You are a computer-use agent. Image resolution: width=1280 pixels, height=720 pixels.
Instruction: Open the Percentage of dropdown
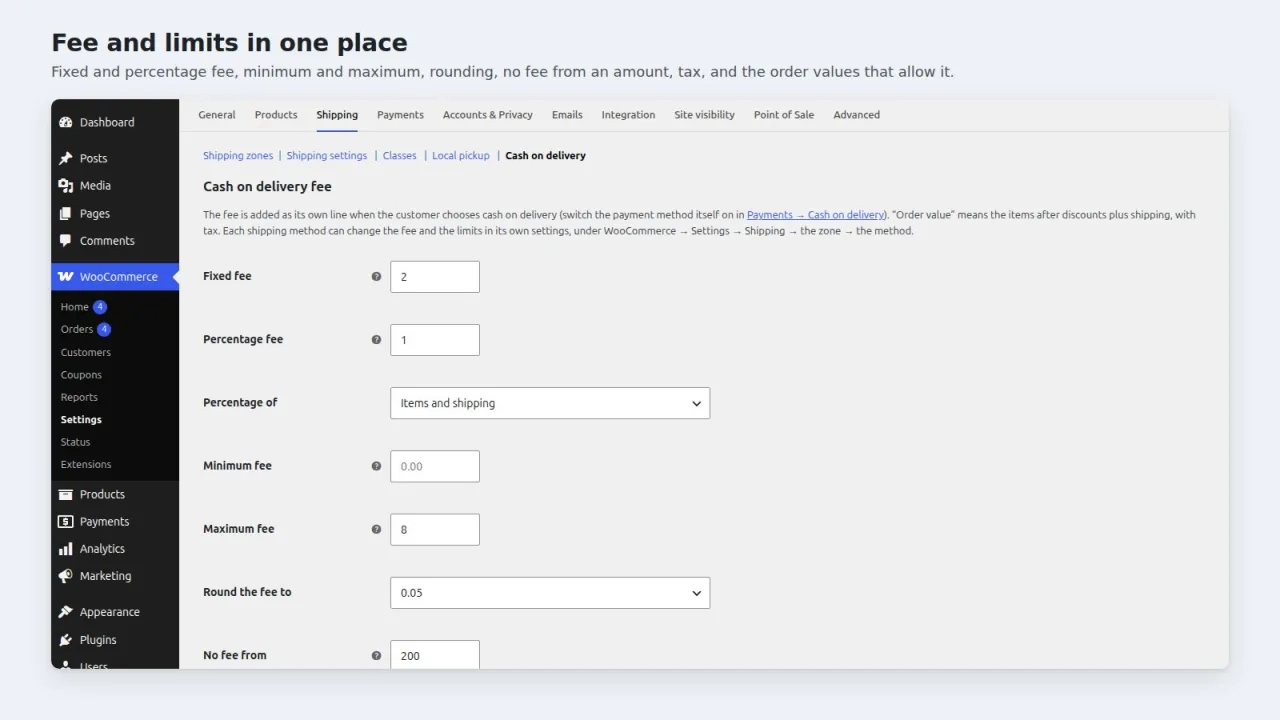[x=550, y=403]
